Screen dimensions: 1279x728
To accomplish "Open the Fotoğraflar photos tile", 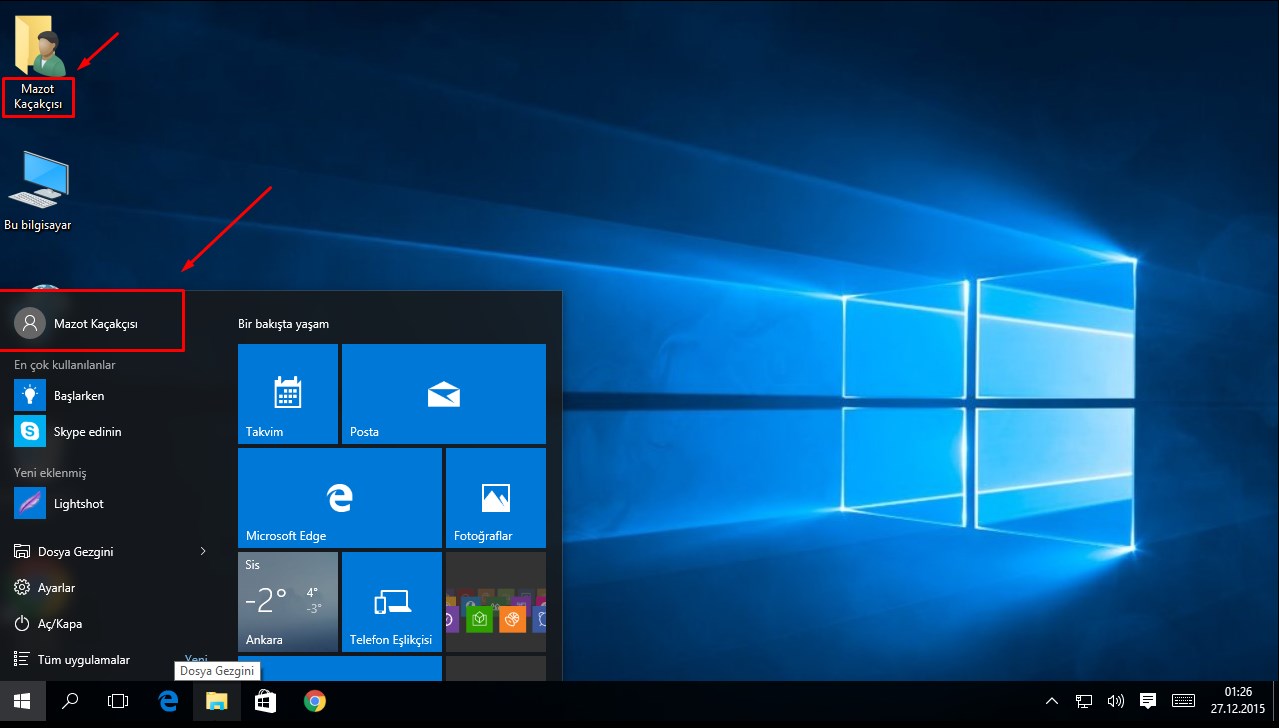I will point(495,497).
